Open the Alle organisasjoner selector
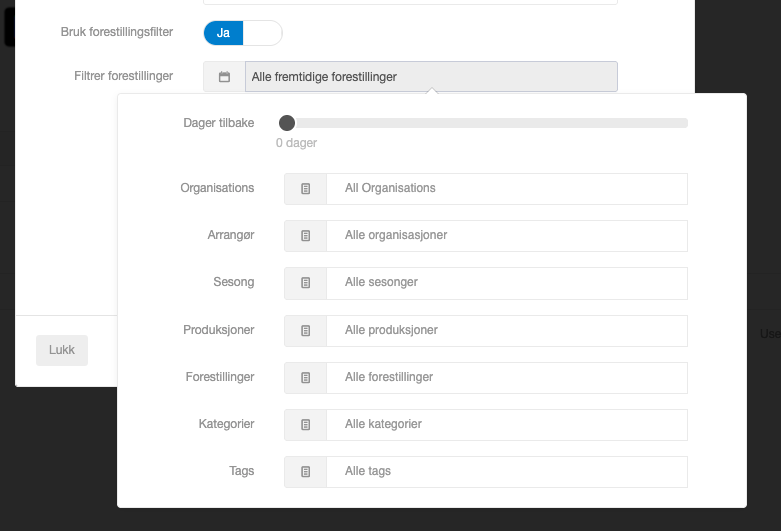 coord(507,236)
